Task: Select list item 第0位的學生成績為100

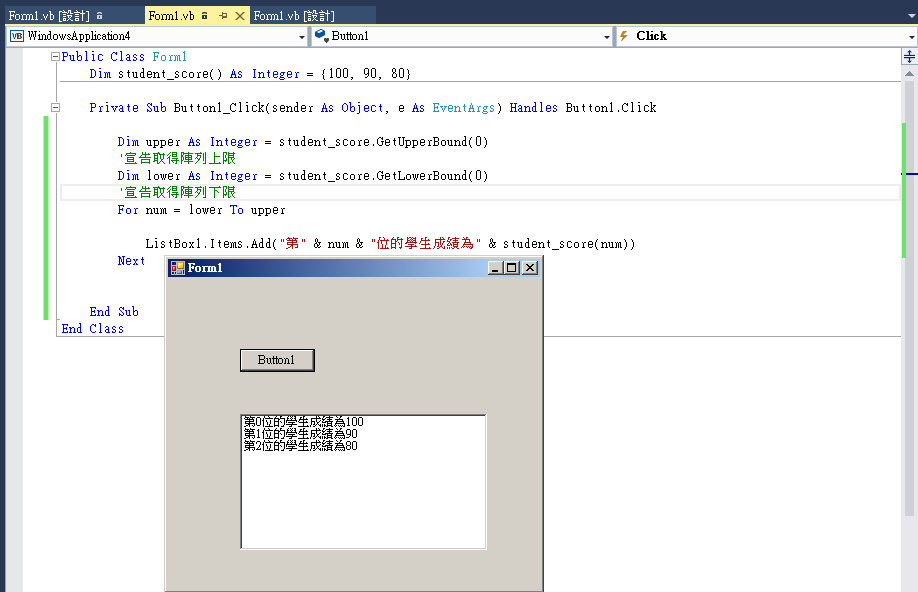Action: click(x=303, y=422)
